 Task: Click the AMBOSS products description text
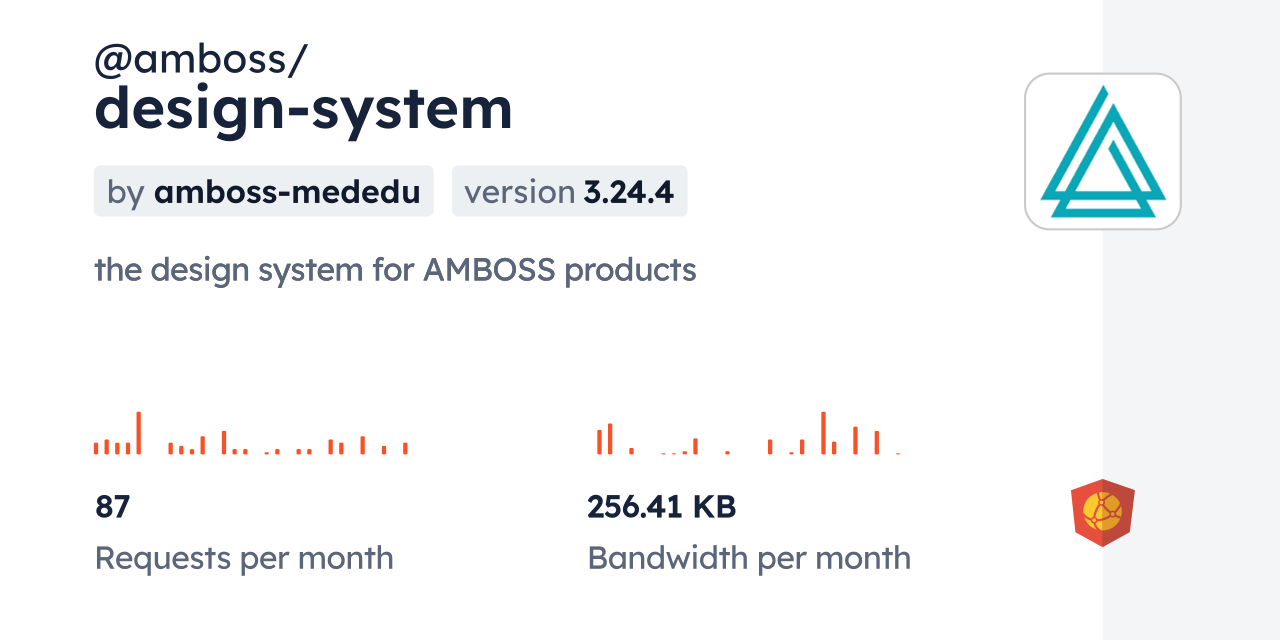(x=395, y=269)
